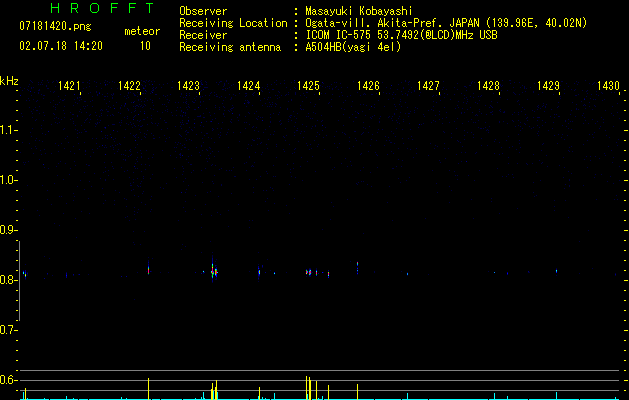The height and width of the screenshot is (400, 629).
Task: Click the meteor echo cluster after 1423
Action: (x=214, y=271)
